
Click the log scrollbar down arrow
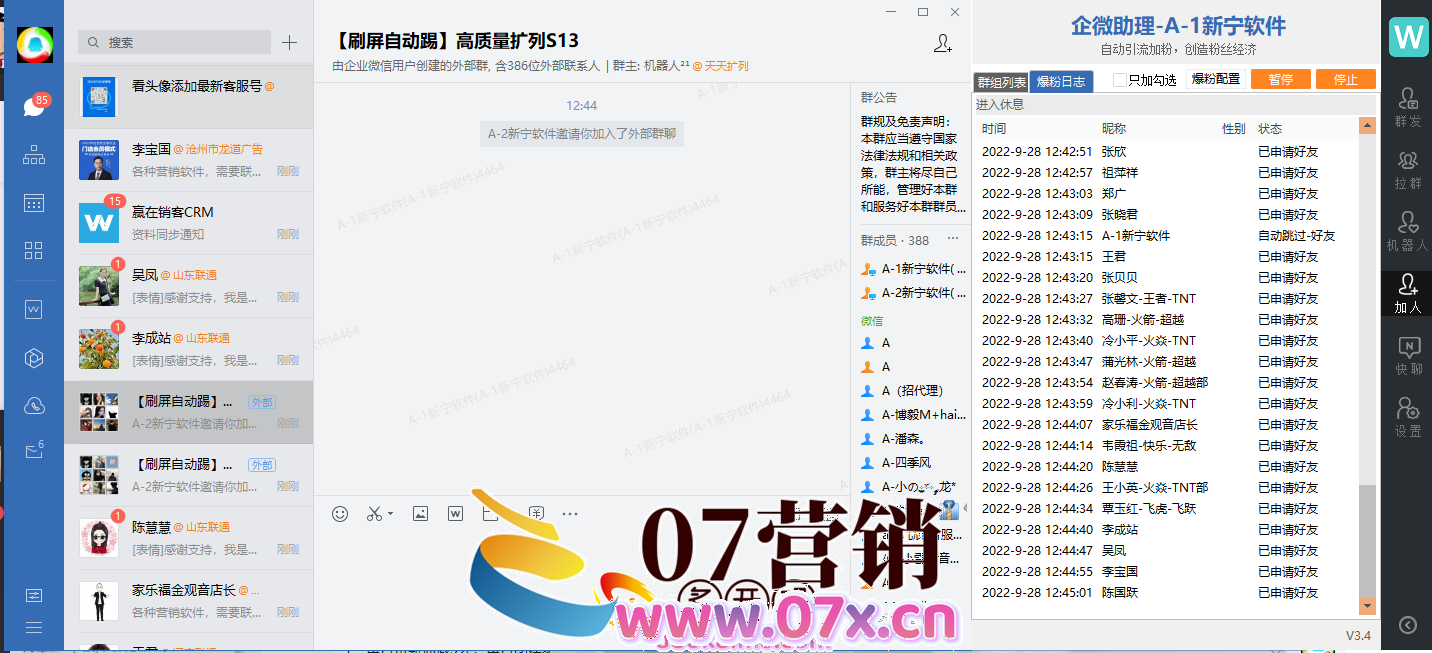pyautogui.click(x=1367, y=606)
